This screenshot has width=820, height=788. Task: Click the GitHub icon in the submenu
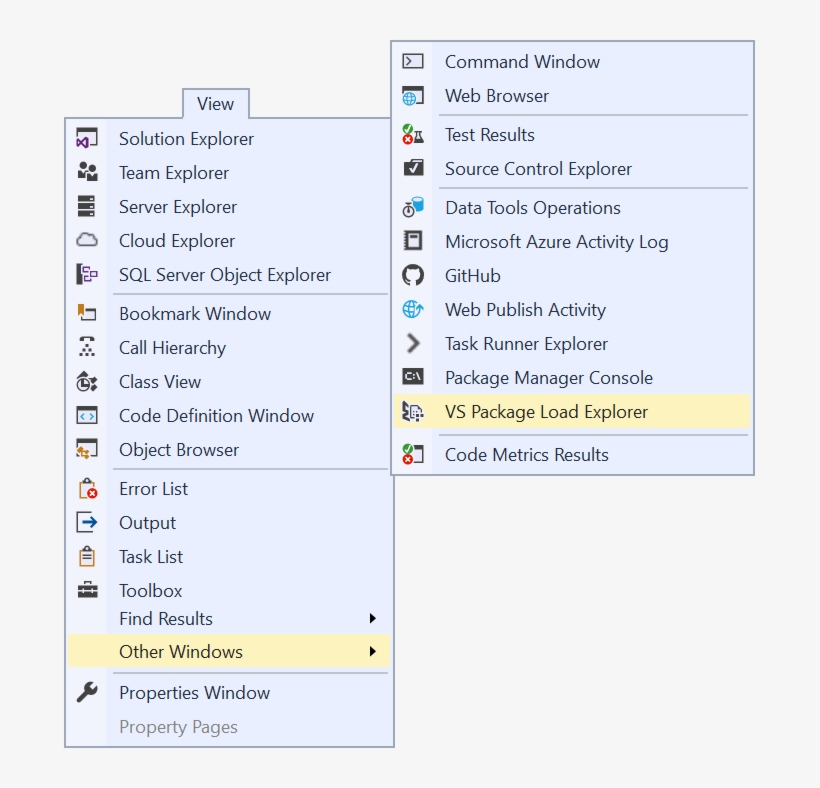coord(414,275)
